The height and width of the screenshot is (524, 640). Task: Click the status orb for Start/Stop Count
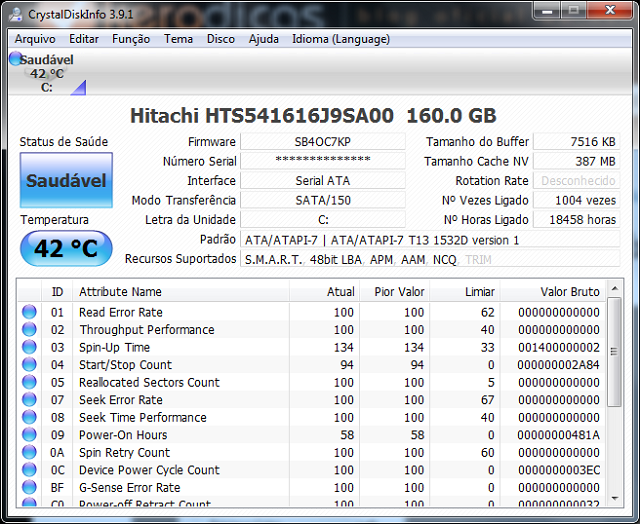pyautogui.click(x=29, y=364)
